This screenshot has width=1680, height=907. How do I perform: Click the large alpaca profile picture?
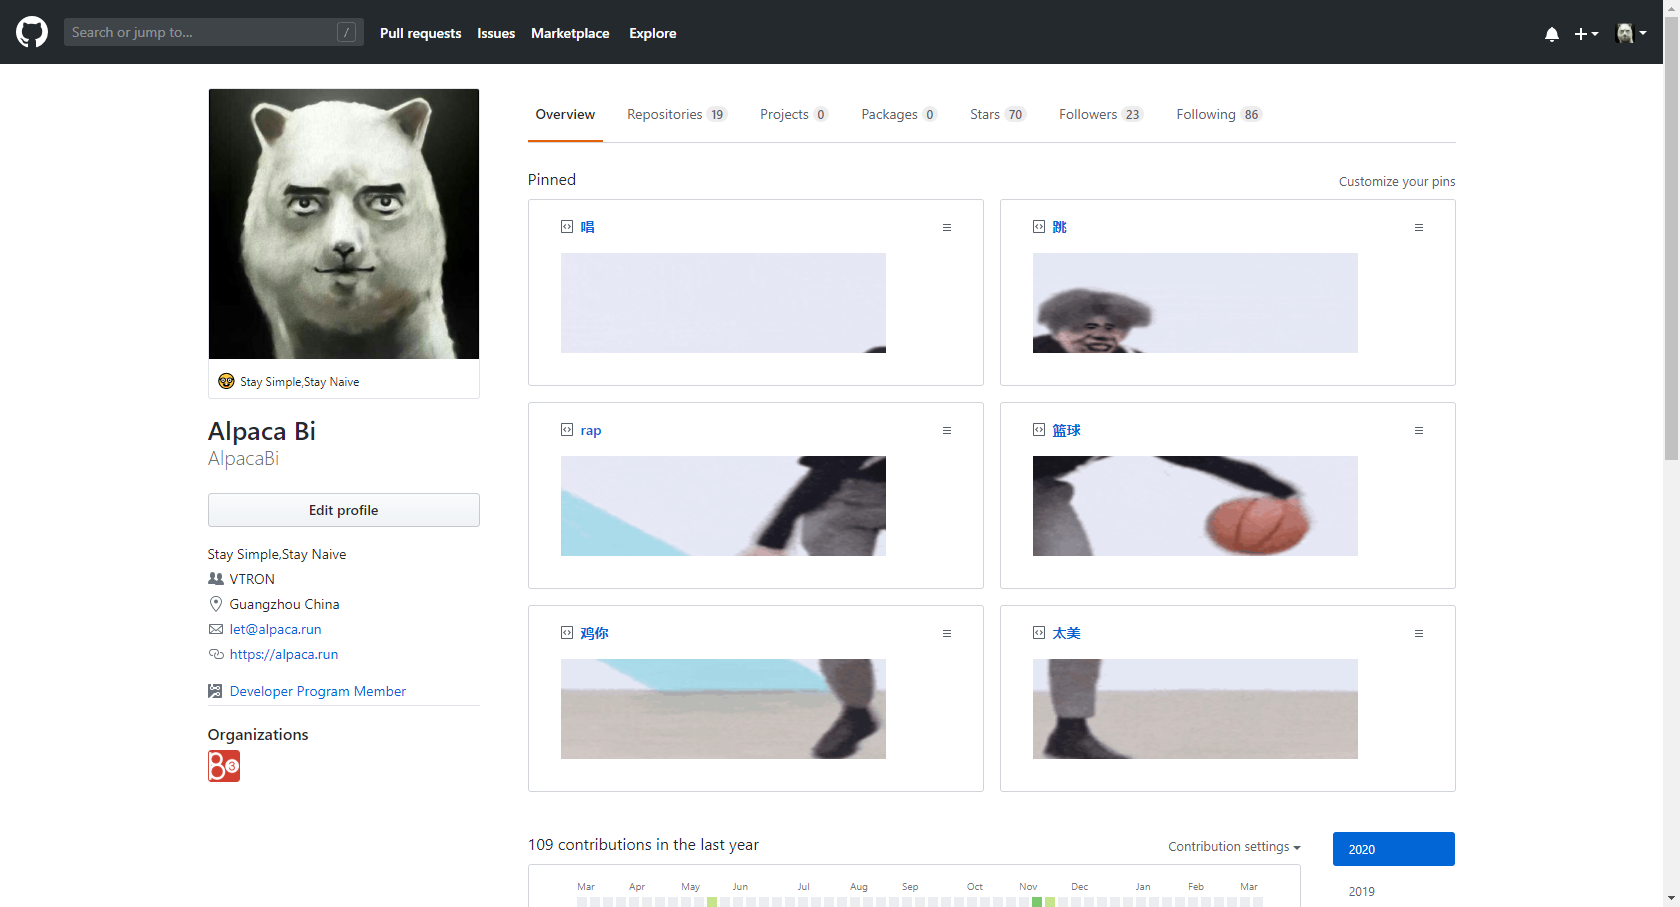click(344, 224)
